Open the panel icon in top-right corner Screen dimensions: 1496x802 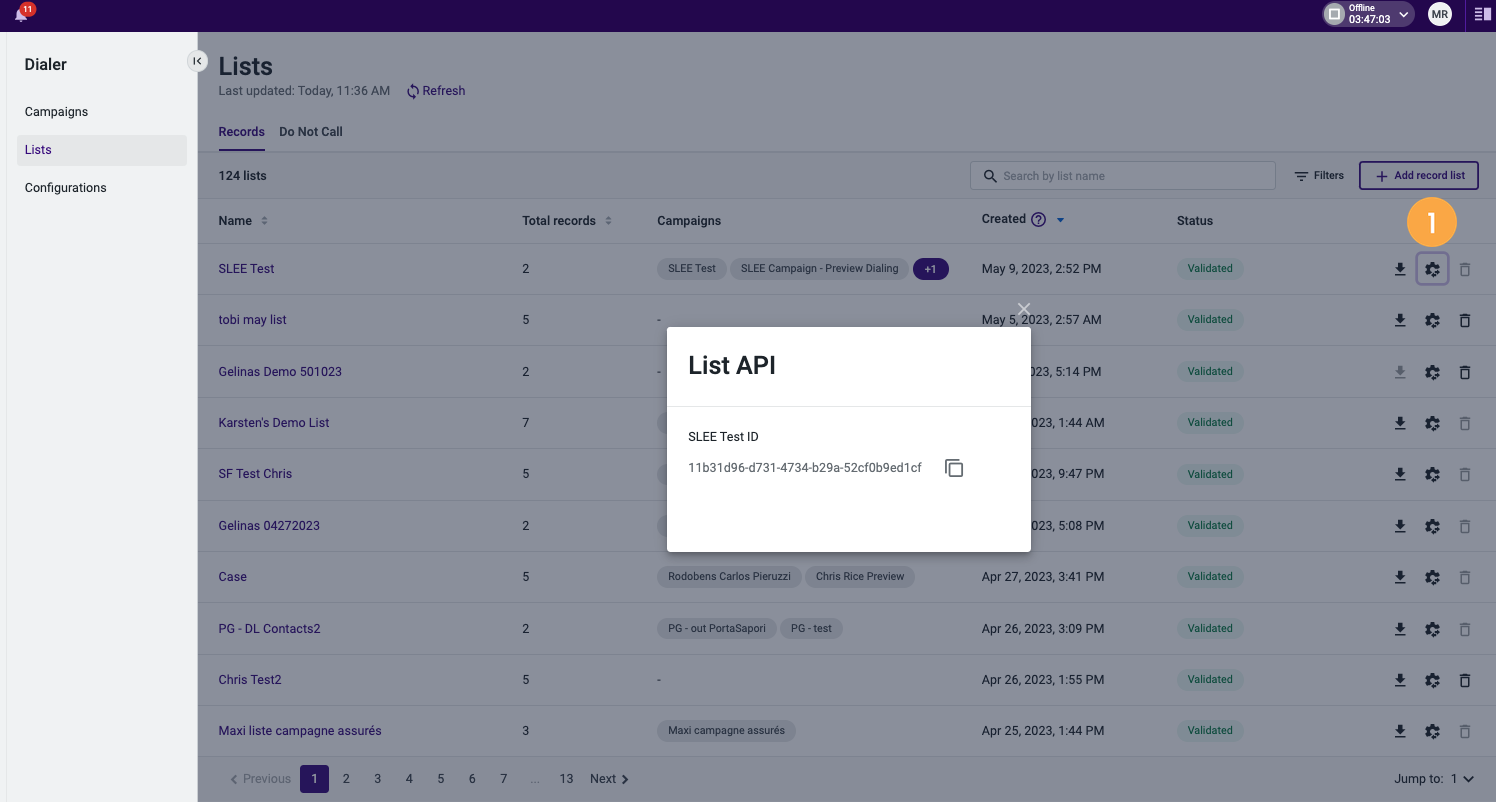click(1482, 14)
